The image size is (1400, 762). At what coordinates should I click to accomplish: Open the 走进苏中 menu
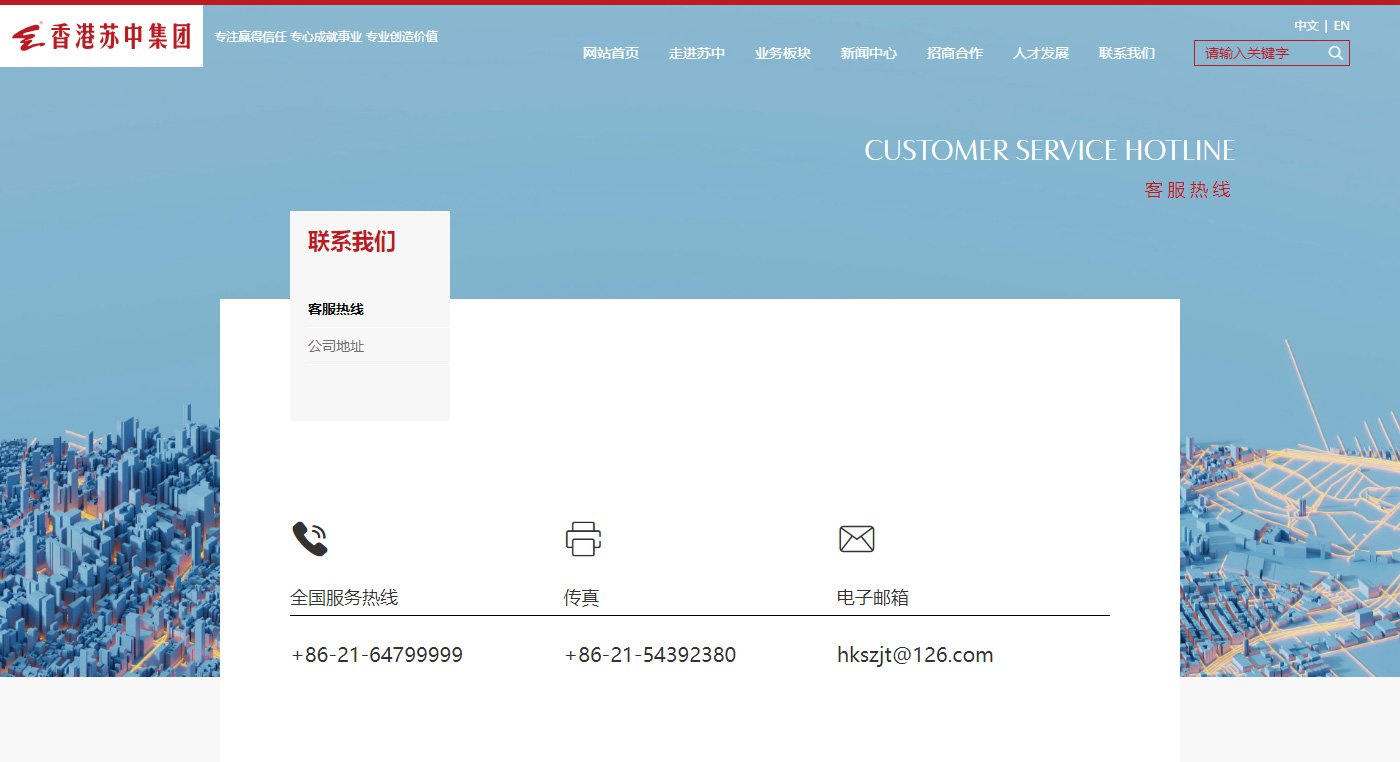pyautogui.click(x=696, y=53)
